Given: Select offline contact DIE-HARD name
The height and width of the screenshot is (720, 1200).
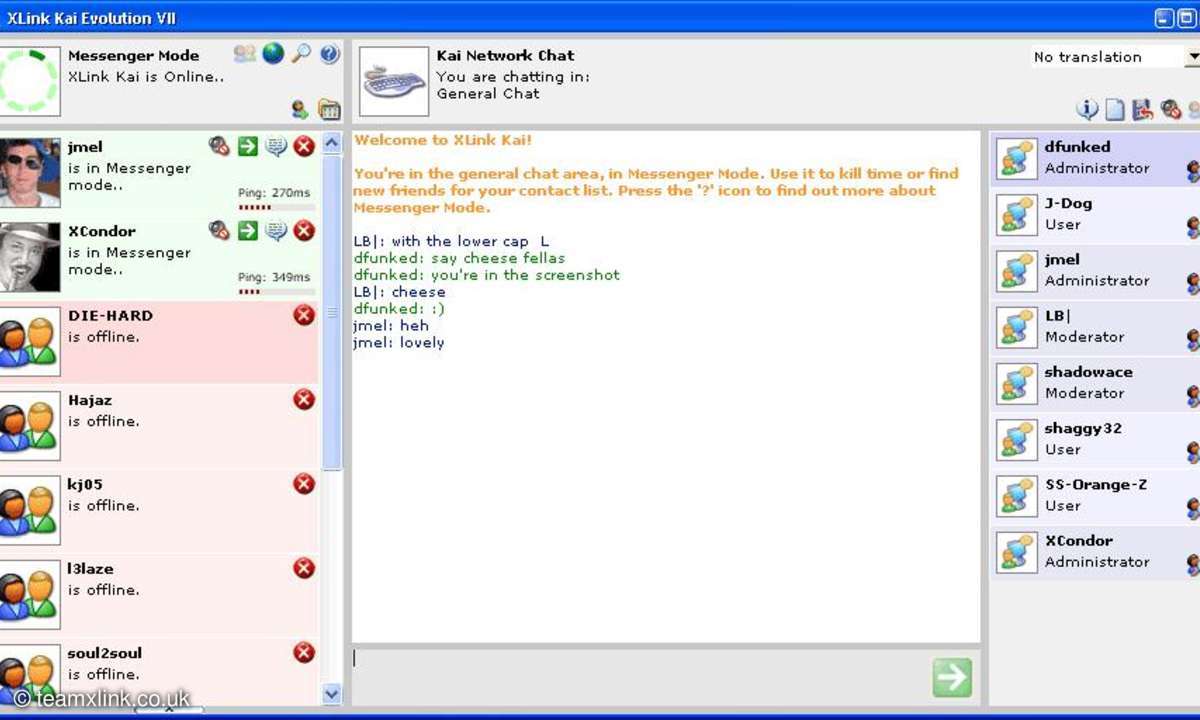Looking at the screenshot, I should [111, 315].
